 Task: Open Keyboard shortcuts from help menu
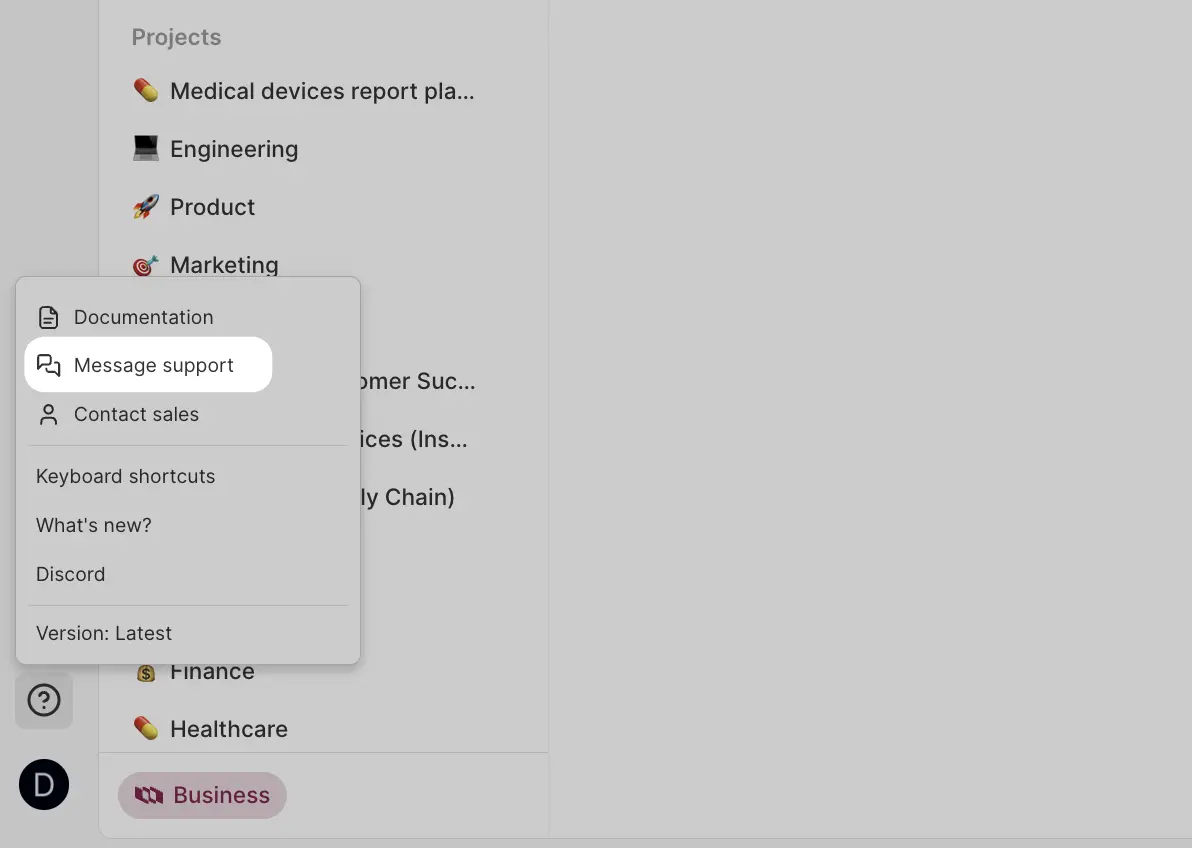coord(126,476)
